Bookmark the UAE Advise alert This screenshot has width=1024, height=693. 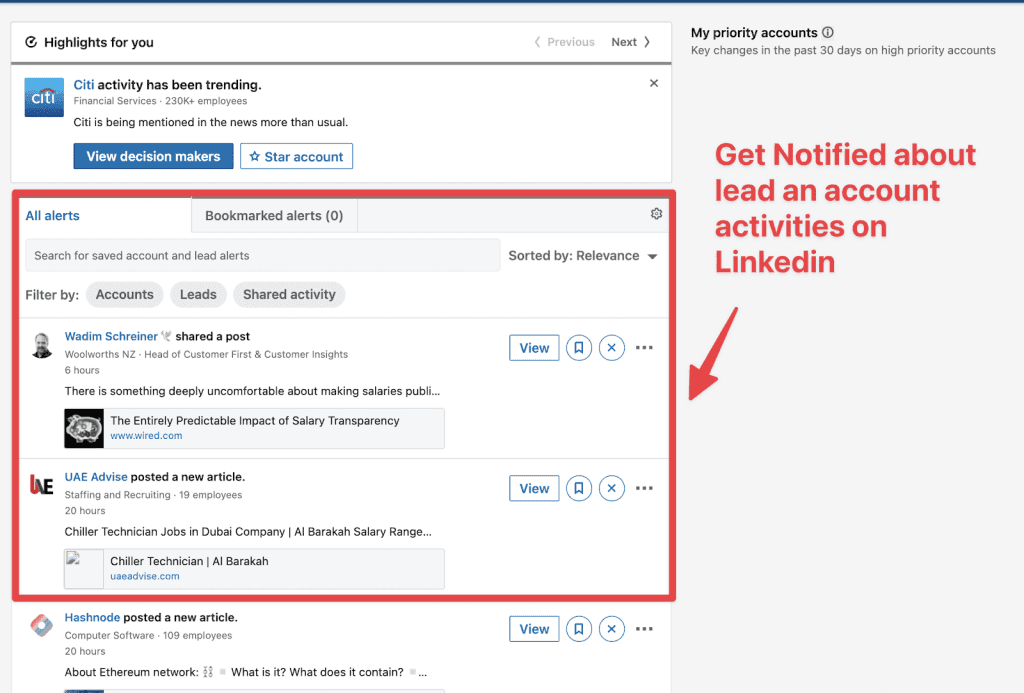pos(579,488)
